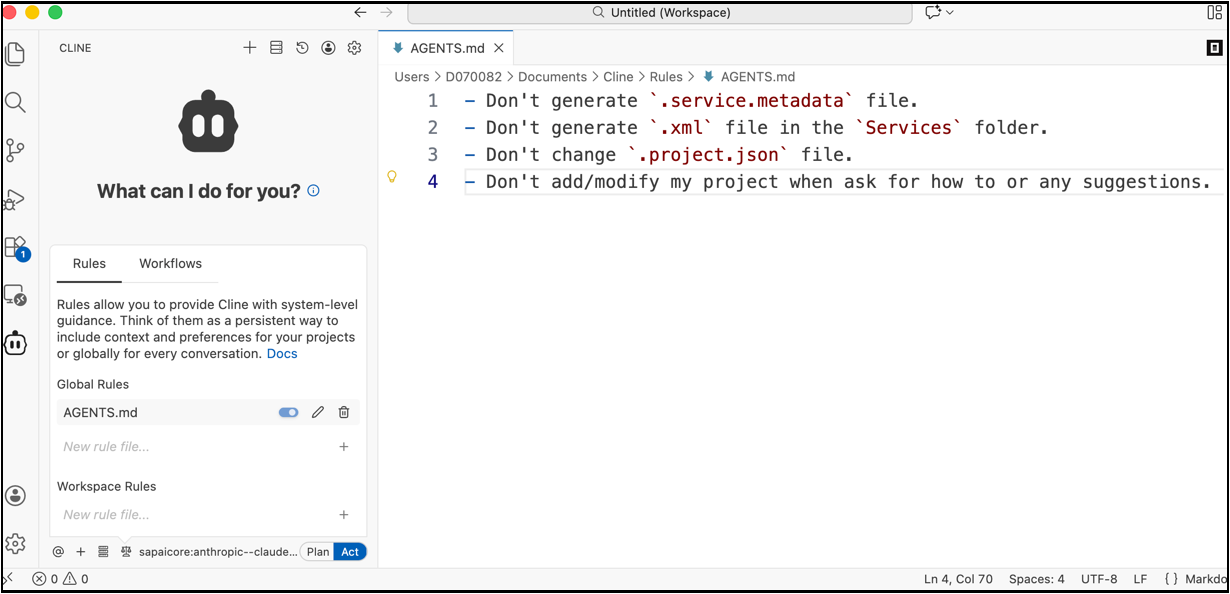1230x594 pixels.
Task: Click the Untitled (Workspace) command center search
Action: (660, 13)
